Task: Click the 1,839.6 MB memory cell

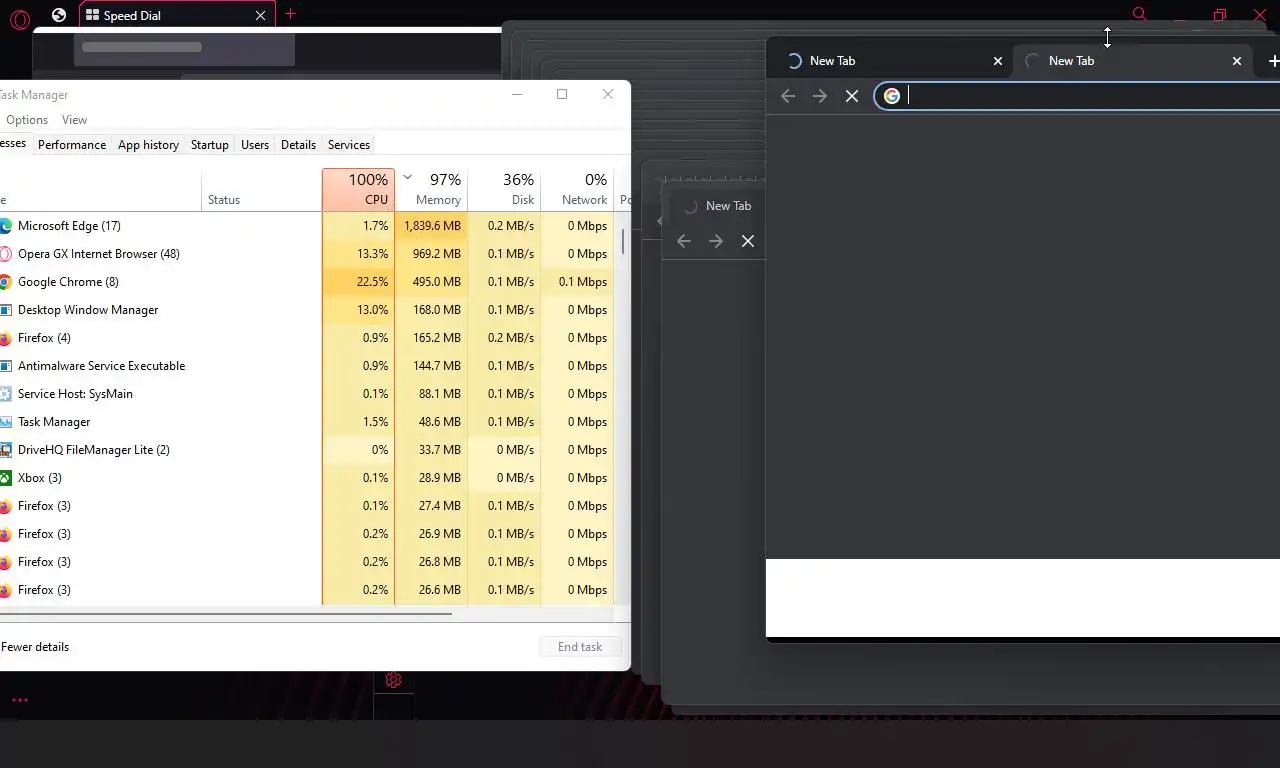Action: 432,226
